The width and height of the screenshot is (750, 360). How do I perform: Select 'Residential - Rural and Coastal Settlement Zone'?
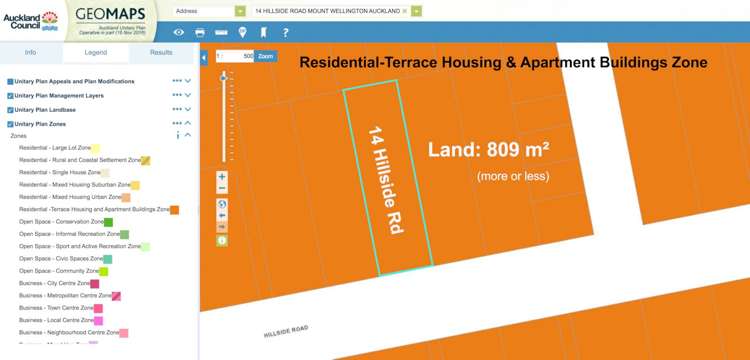pos(80,160)
